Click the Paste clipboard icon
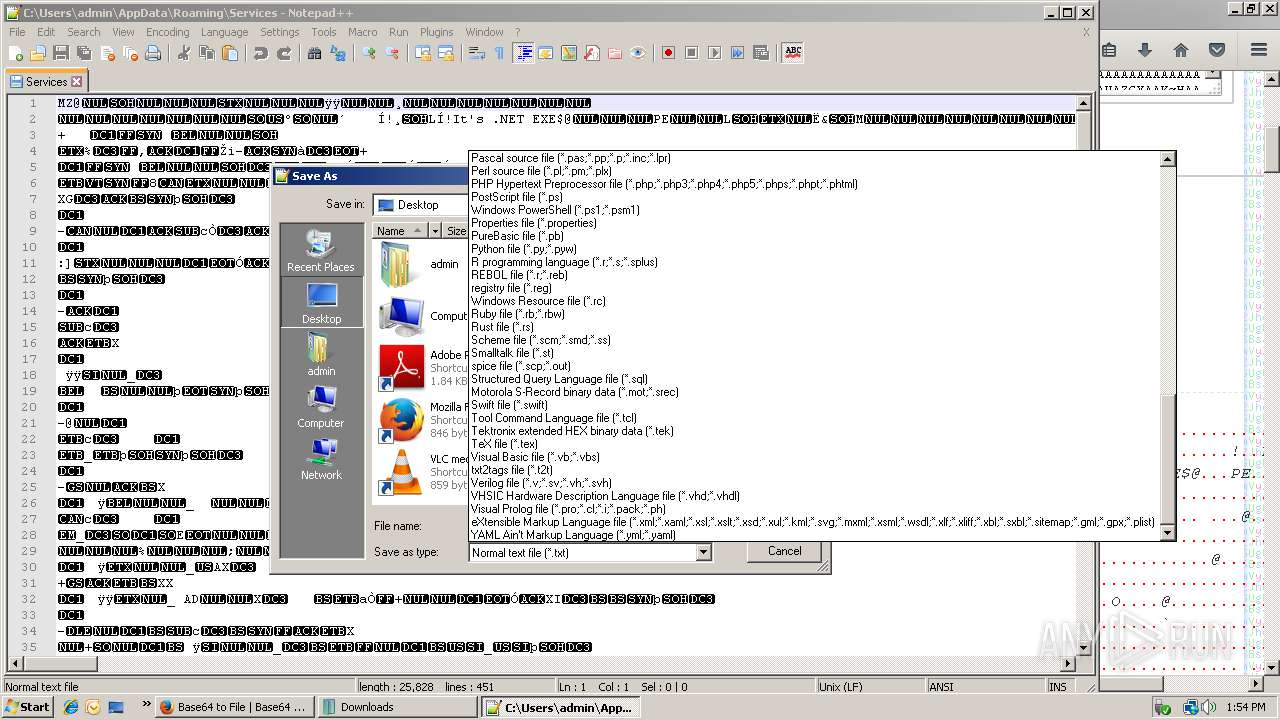This screenshot has width=1280, height=720. pyautogui.click(x=229, y=53)
